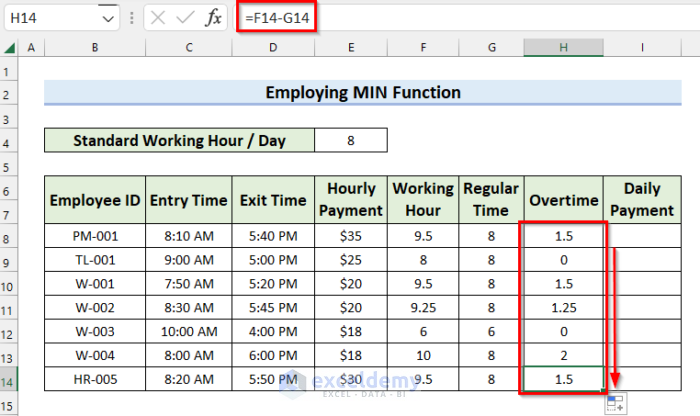Select column D header
Image resolution: width=700 pixels, height=416 pixels.
273,47
